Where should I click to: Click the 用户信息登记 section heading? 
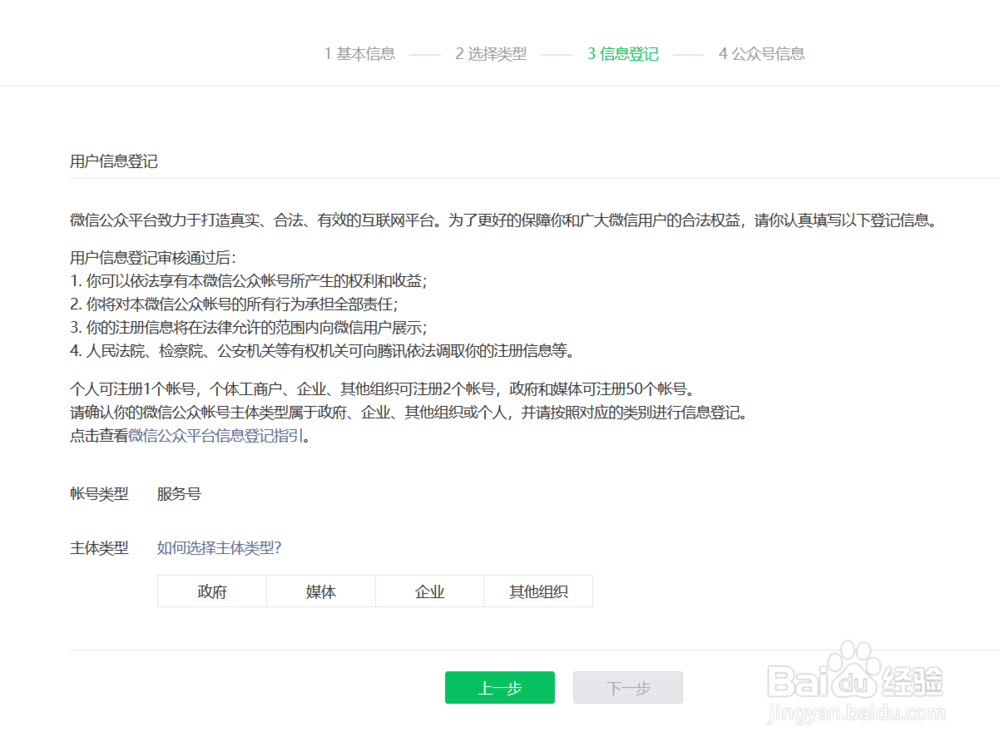tap(114, 161)
